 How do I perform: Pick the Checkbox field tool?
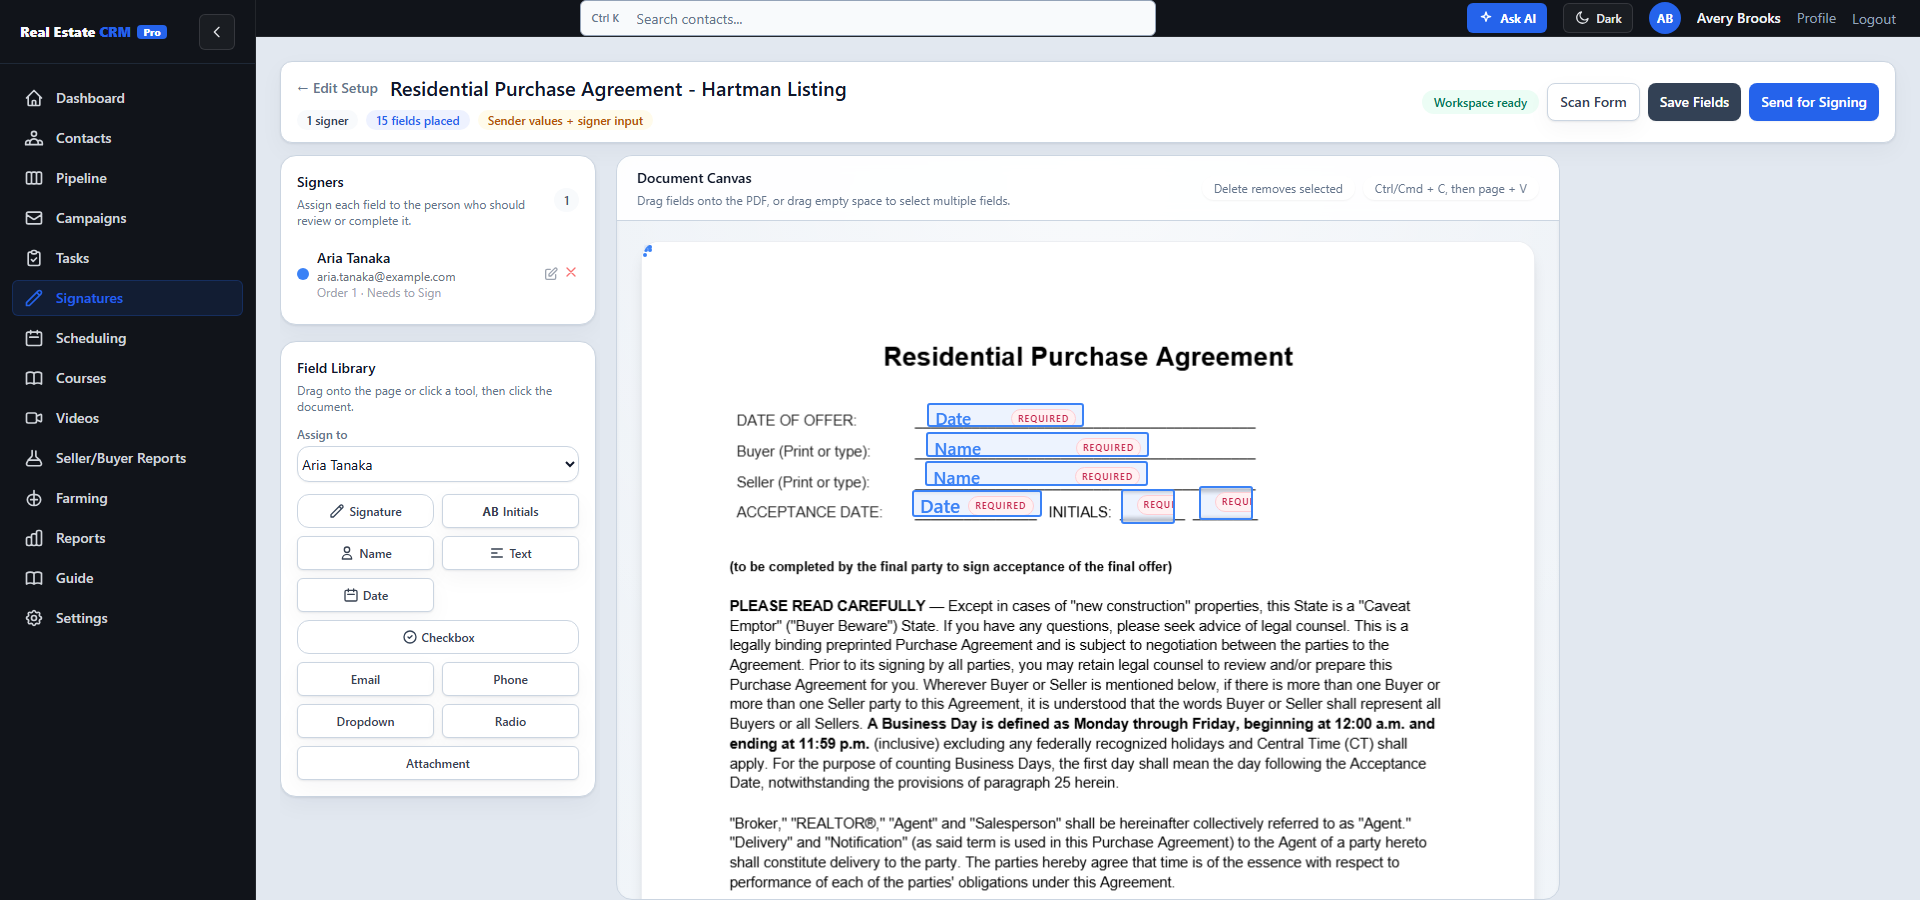point(438,637)
